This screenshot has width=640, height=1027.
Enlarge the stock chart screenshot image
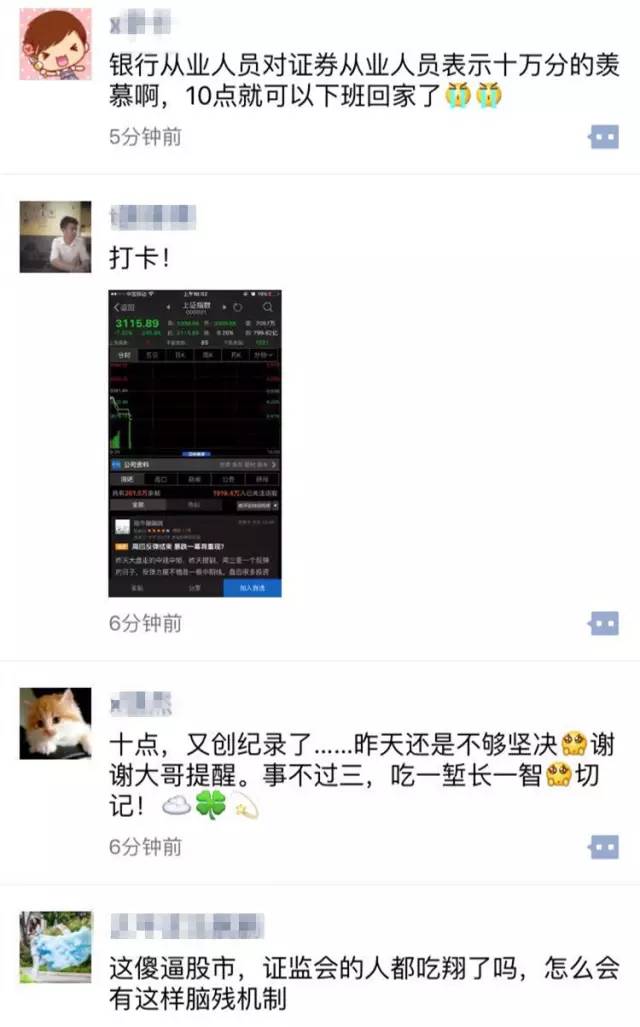coord(195,443)
